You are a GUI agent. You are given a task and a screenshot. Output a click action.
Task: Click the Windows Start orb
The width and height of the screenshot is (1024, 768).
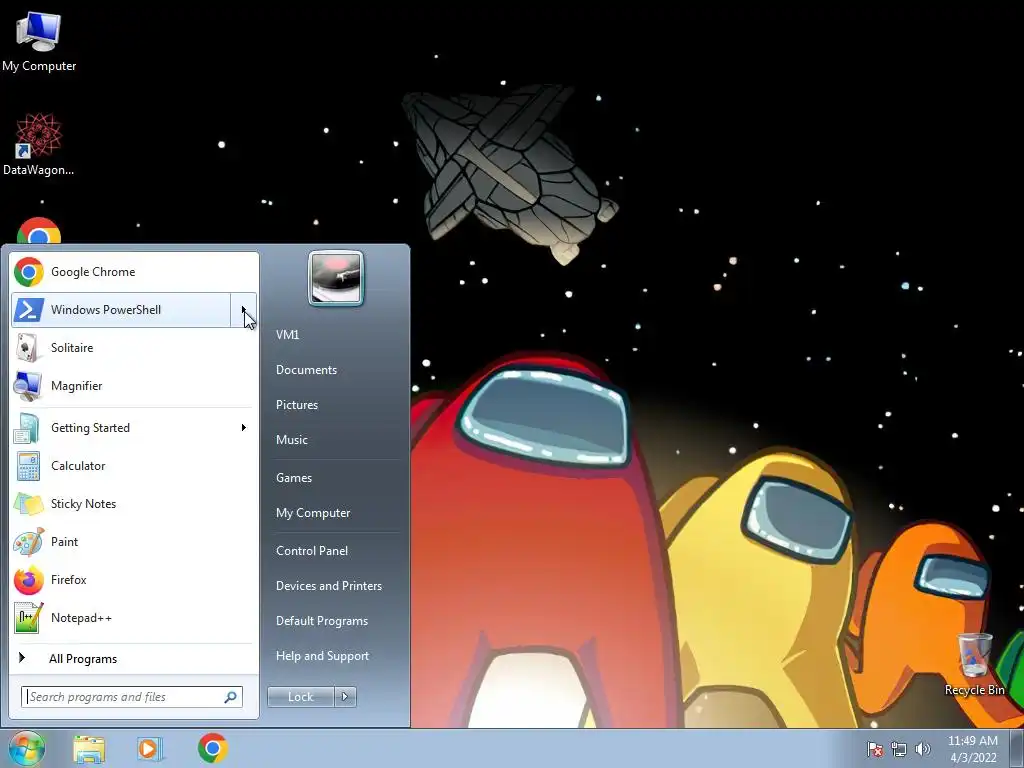[27, 748]
